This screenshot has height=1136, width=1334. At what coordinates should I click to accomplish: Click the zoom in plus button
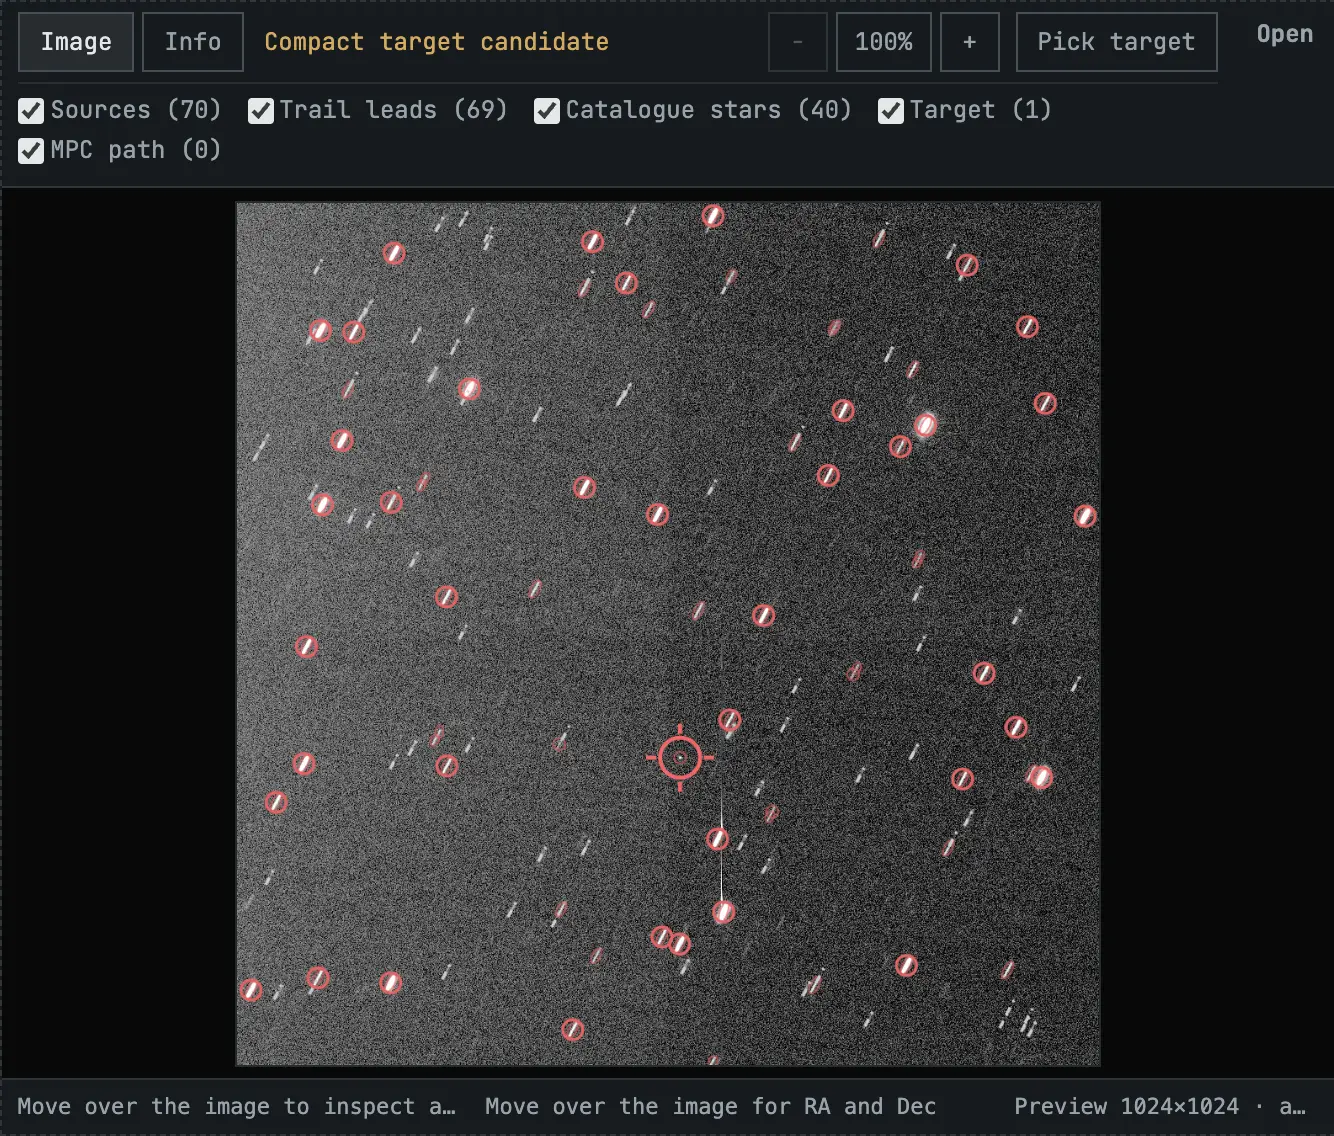(x=970, y=42)
